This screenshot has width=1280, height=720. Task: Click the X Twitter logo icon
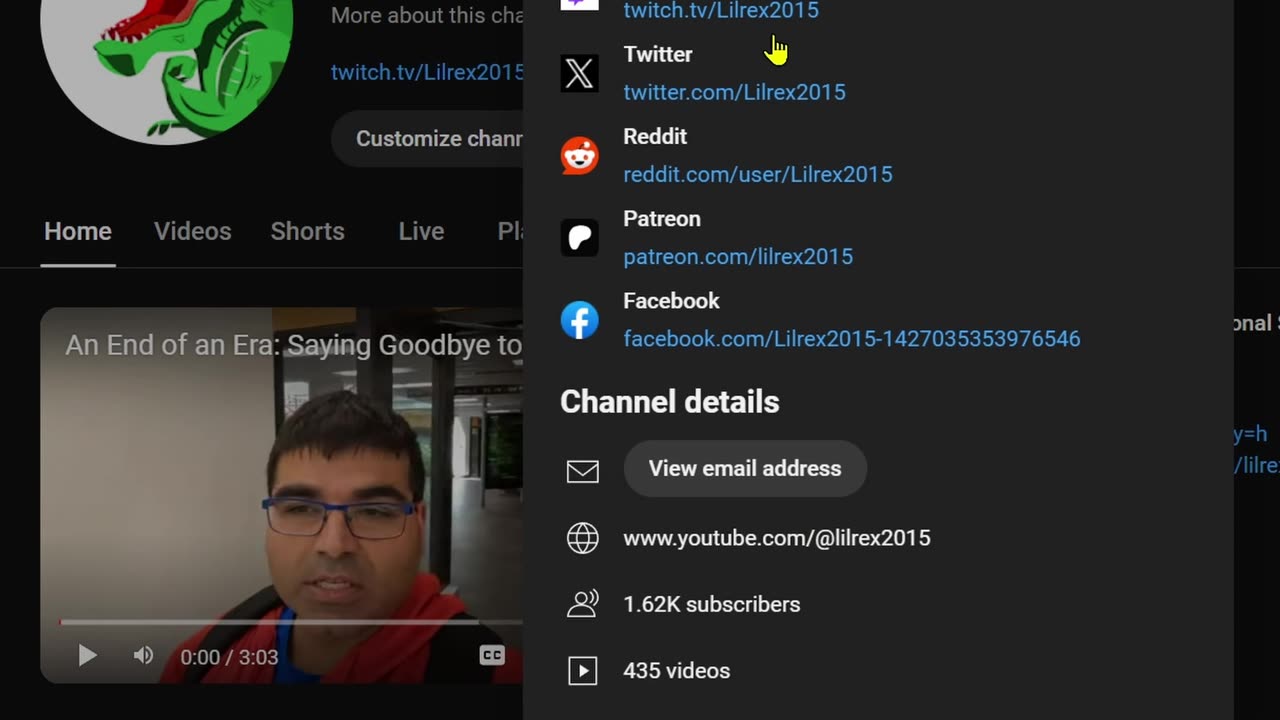point(579,73)
